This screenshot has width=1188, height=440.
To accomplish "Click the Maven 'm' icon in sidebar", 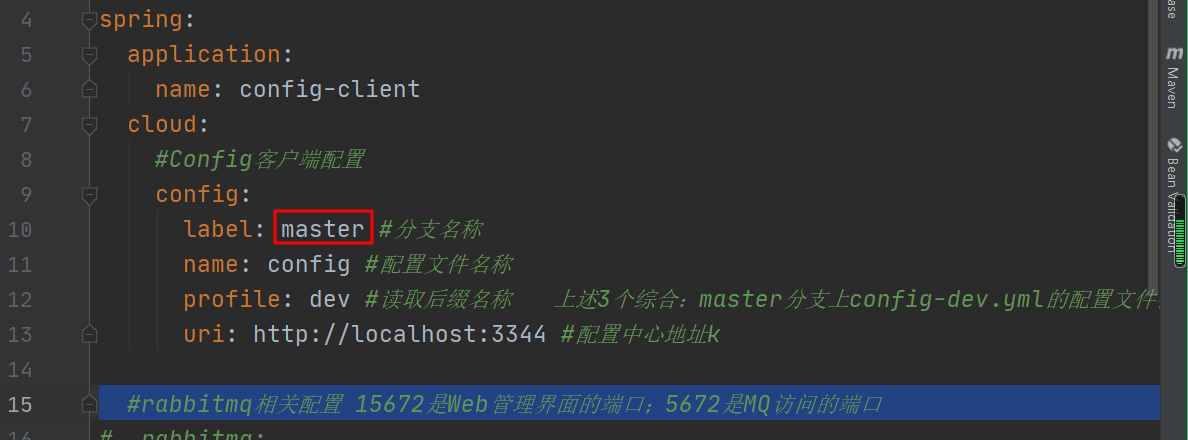I will tap(1174, 54).
